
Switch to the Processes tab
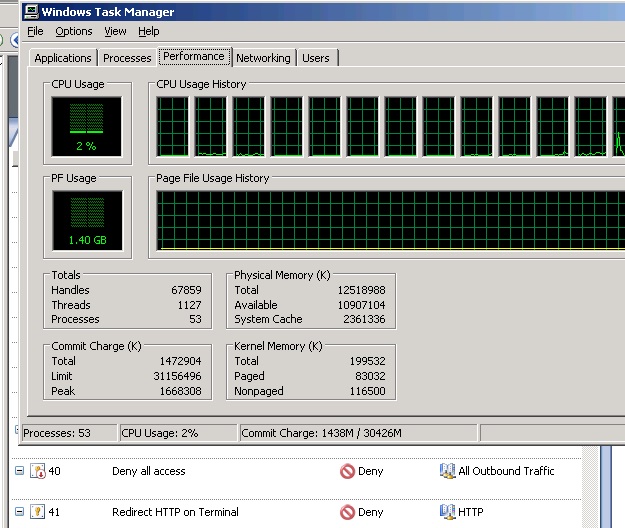(127, 58)
